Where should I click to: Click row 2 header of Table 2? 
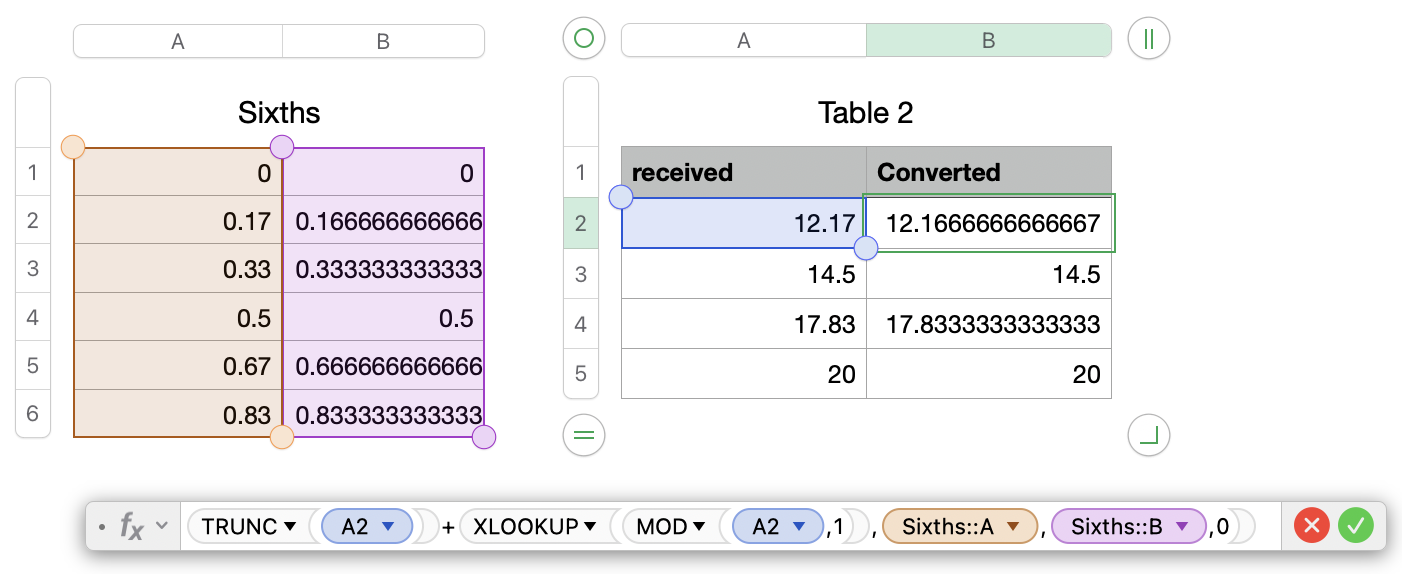click(581, 223)
